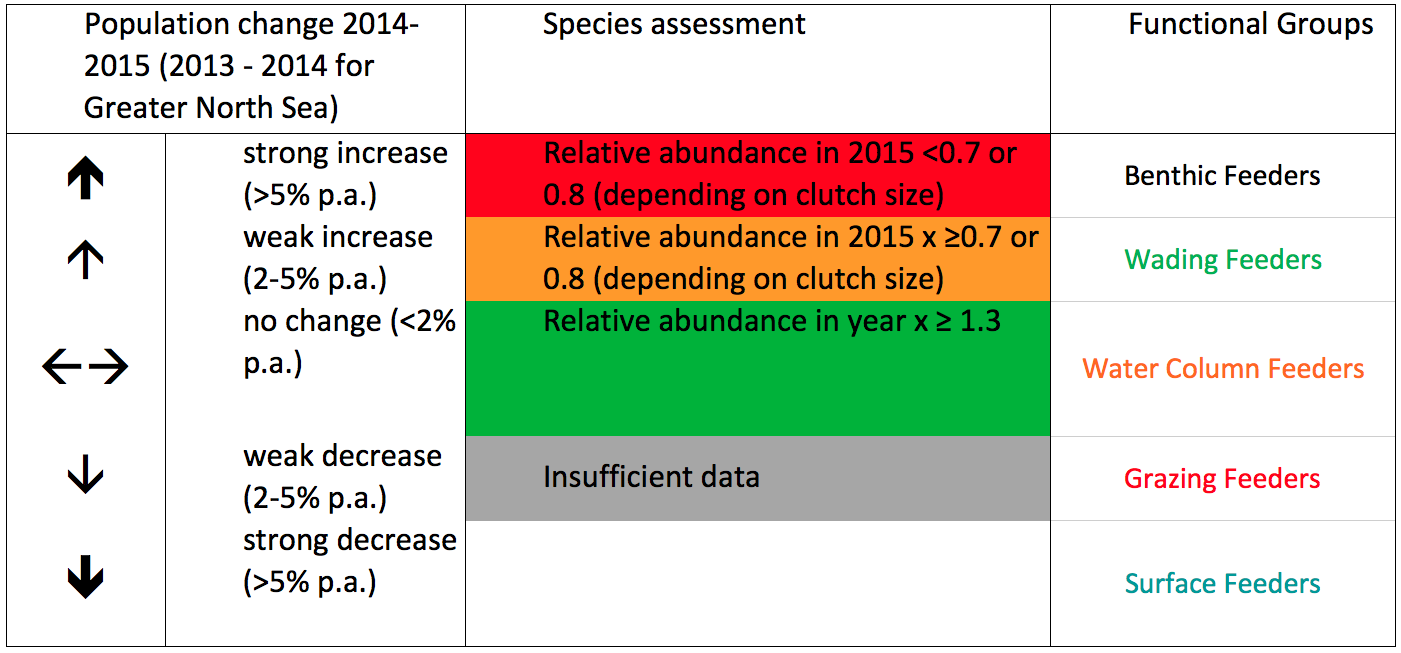The width and height of the screenshot is (1401, 653).
Task: Click the left-right arrows no change icon
Action: tap(86, 369)
